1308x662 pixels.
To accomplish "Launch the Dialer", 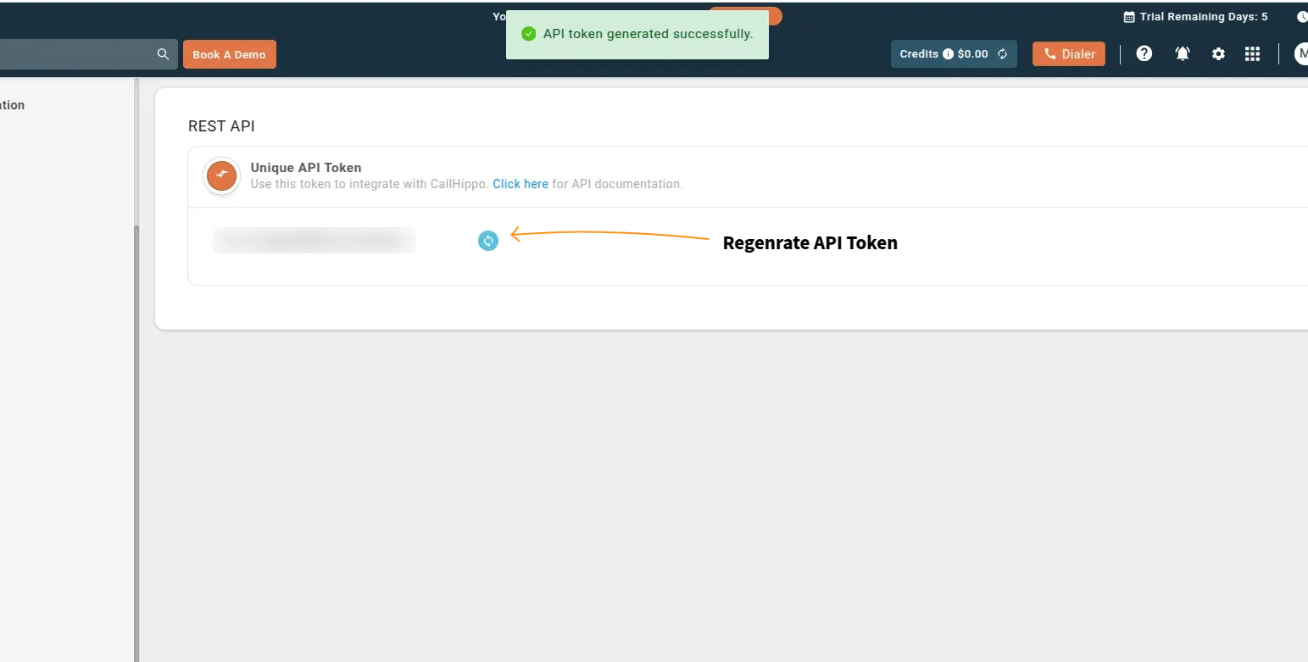I will tap(1068, 54).
